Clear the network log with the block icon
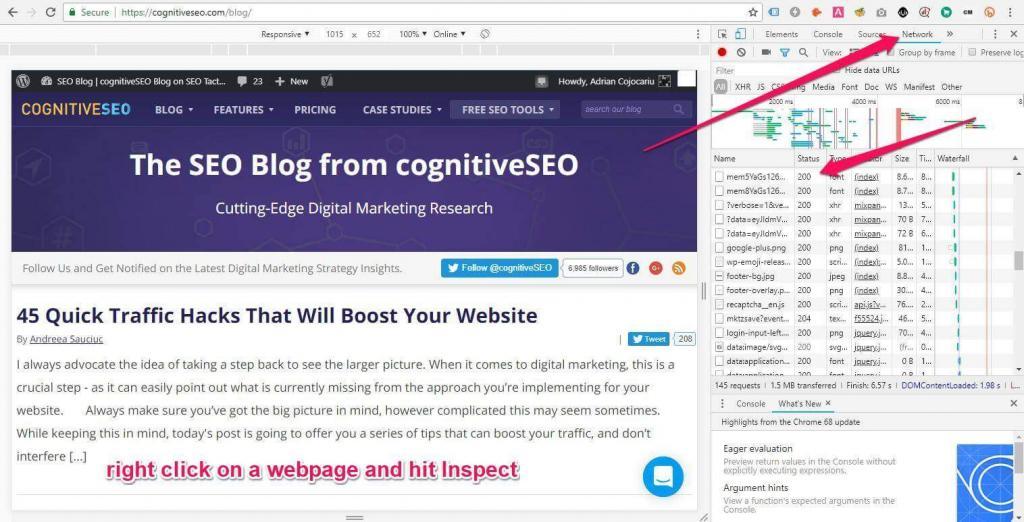 pyautogui.click(x=741, y=52)
